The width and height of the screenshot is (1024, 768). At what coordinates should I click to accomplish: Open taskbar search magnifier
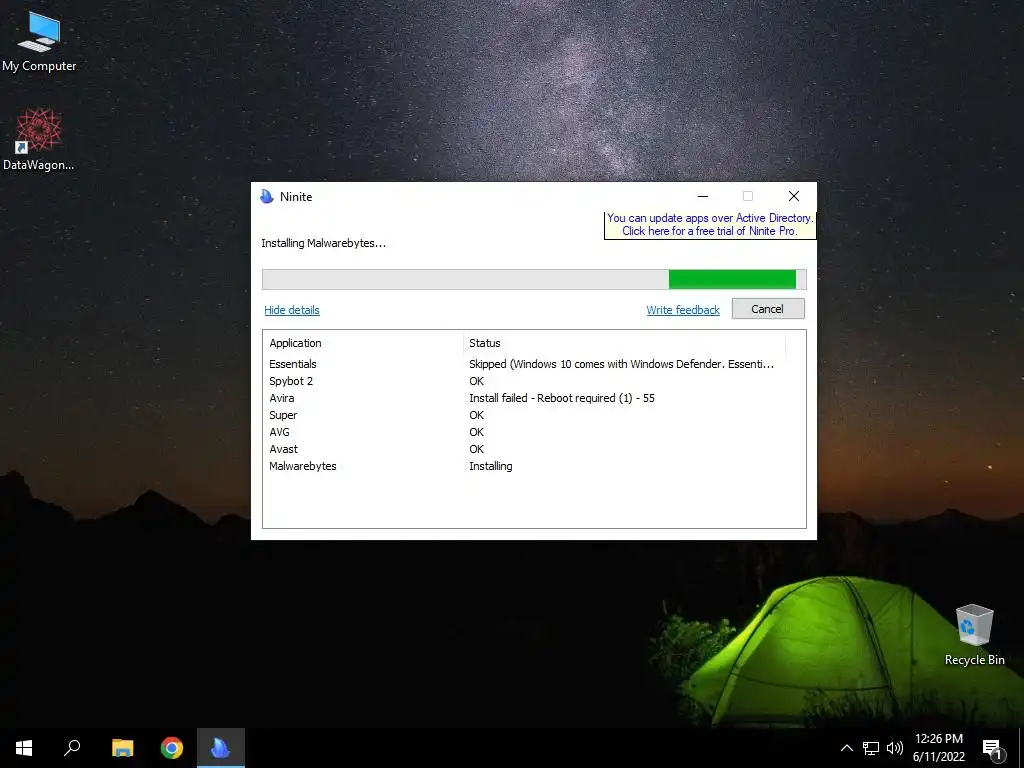(x=72, y=748)
